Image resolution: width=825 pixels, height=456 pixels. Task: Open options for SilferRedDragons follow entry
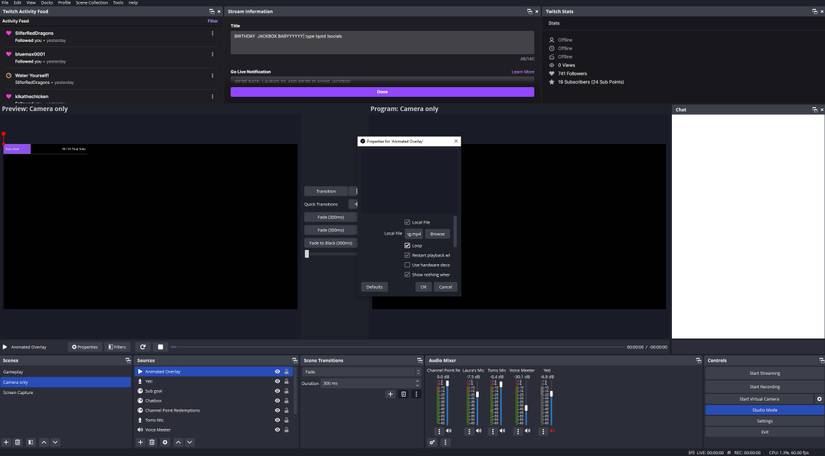212,33
